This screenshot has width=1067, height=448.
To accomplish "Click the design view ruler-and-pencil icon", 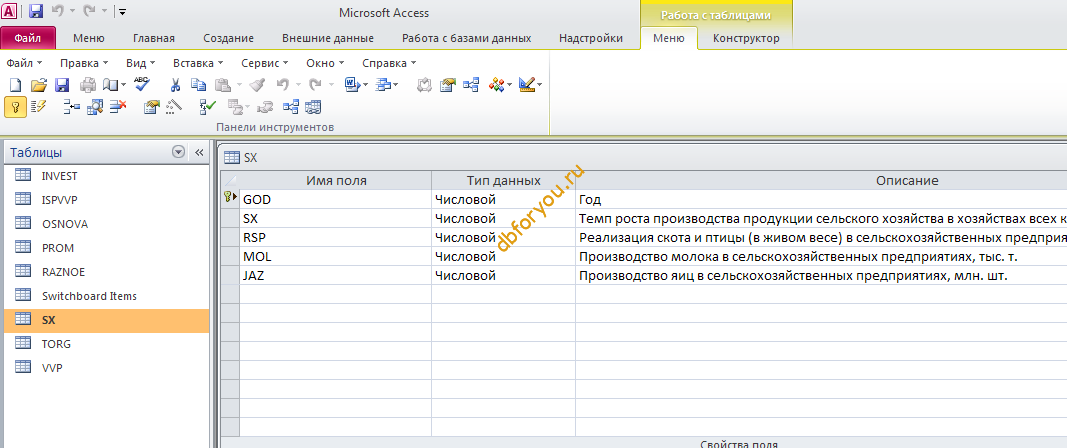I will tap(527, 85).
